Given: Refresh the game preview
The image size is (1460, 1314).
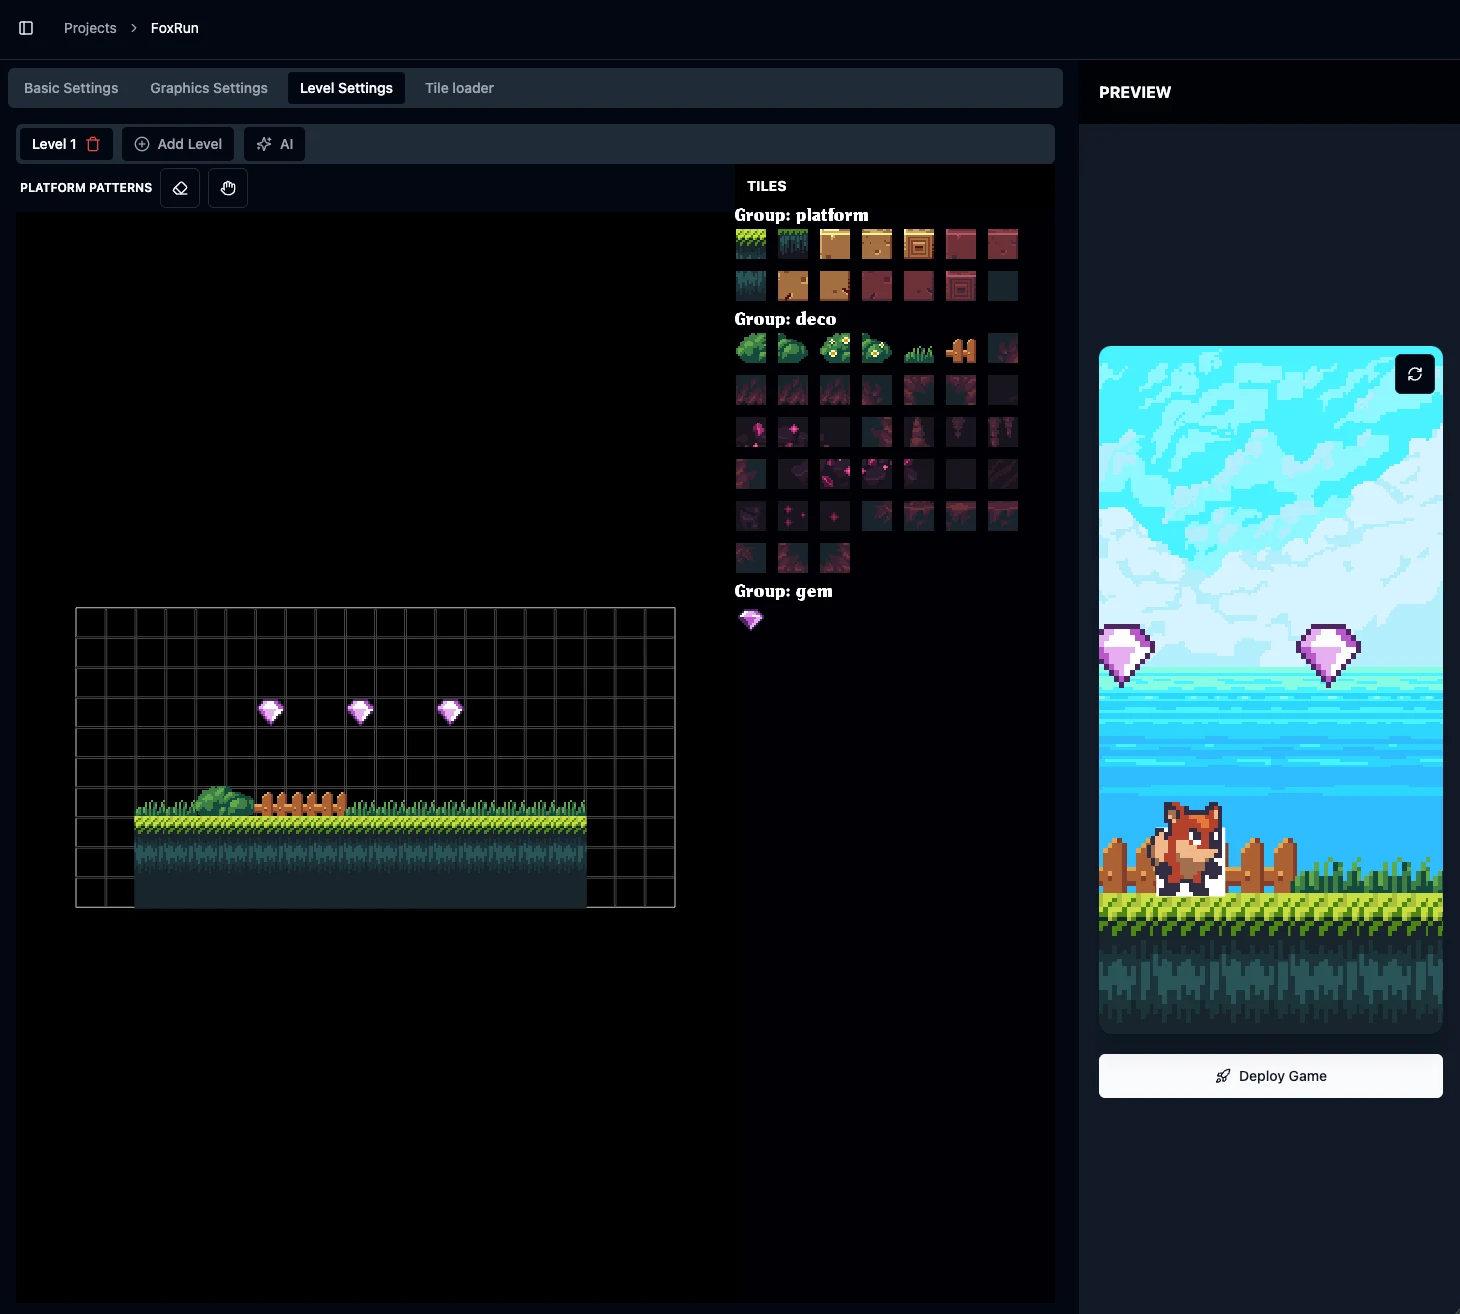Looking at the screenshot, I should coord(1414,374).
